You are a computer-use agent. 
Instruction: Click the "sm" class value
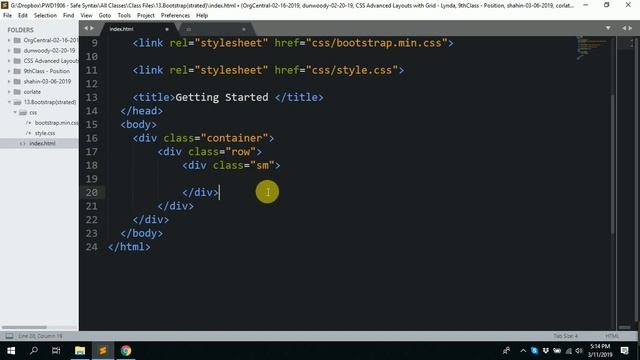[262, 165]
